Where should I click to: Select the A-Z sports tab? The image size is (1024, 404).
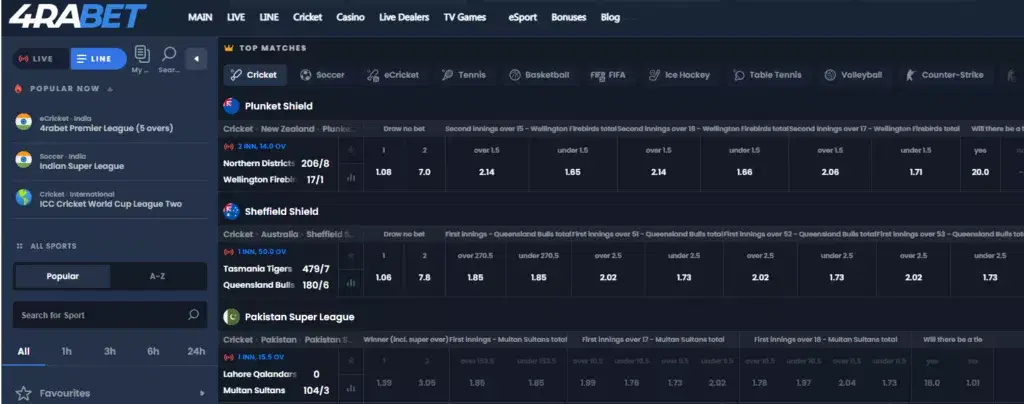click(x=157, y=276)
